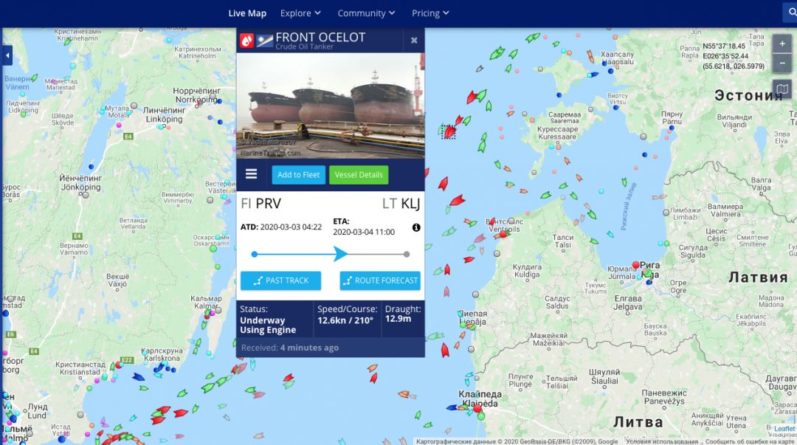Click the search magnifier icon
Viewport: 797px width, 445px height.
click(x=790, y=13)
